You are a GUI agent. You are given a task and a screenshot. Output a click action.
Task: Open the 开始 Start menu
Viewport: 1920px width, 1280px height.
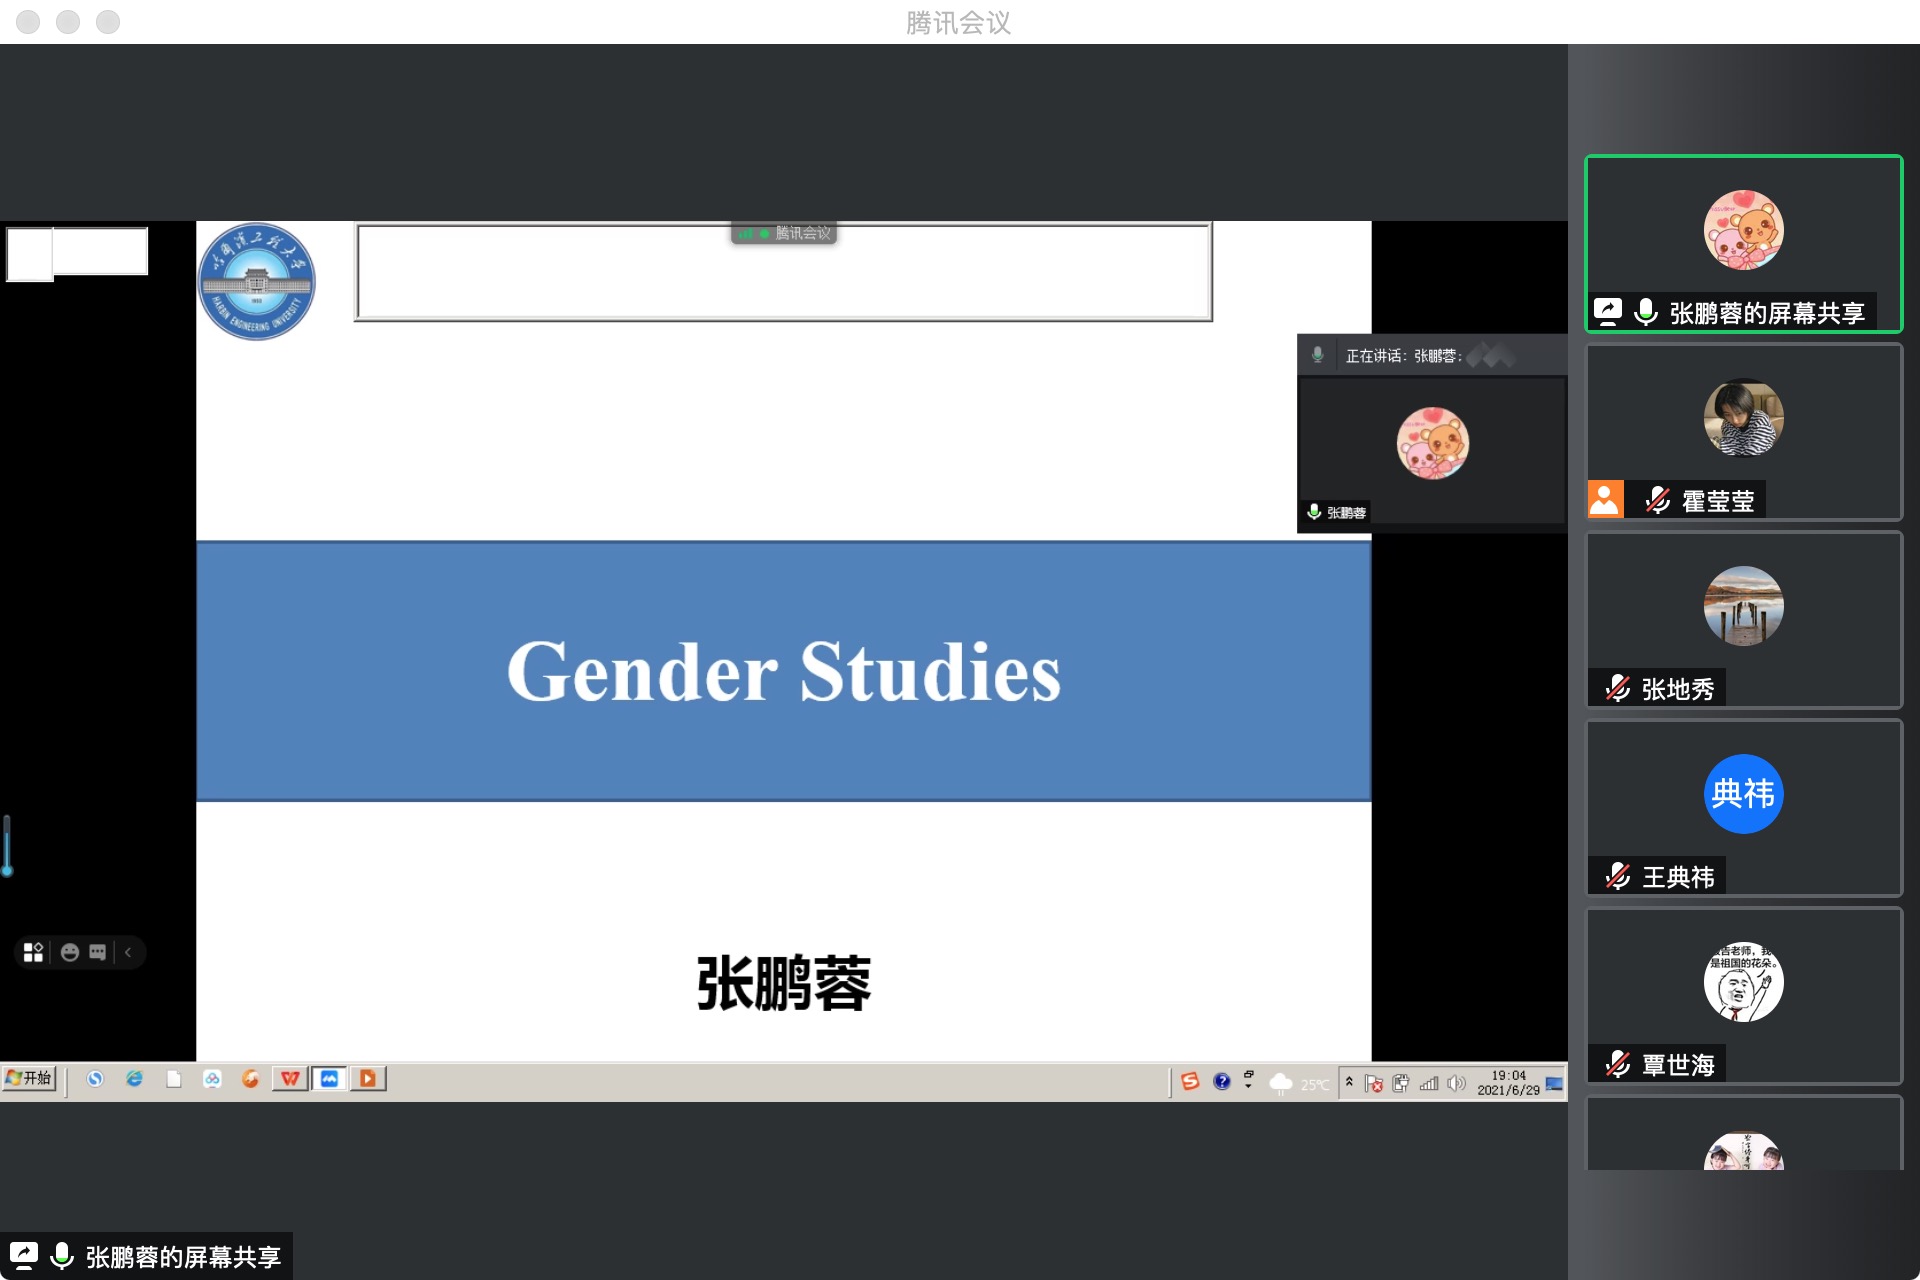click(29, 1078)
